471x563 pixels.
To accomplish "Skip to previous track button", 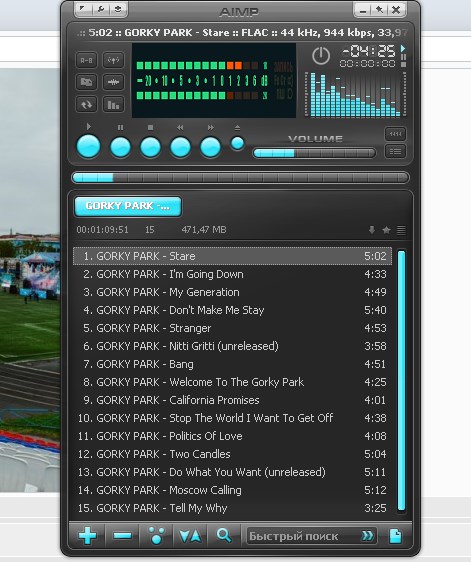I will click(x=180, y=147).
